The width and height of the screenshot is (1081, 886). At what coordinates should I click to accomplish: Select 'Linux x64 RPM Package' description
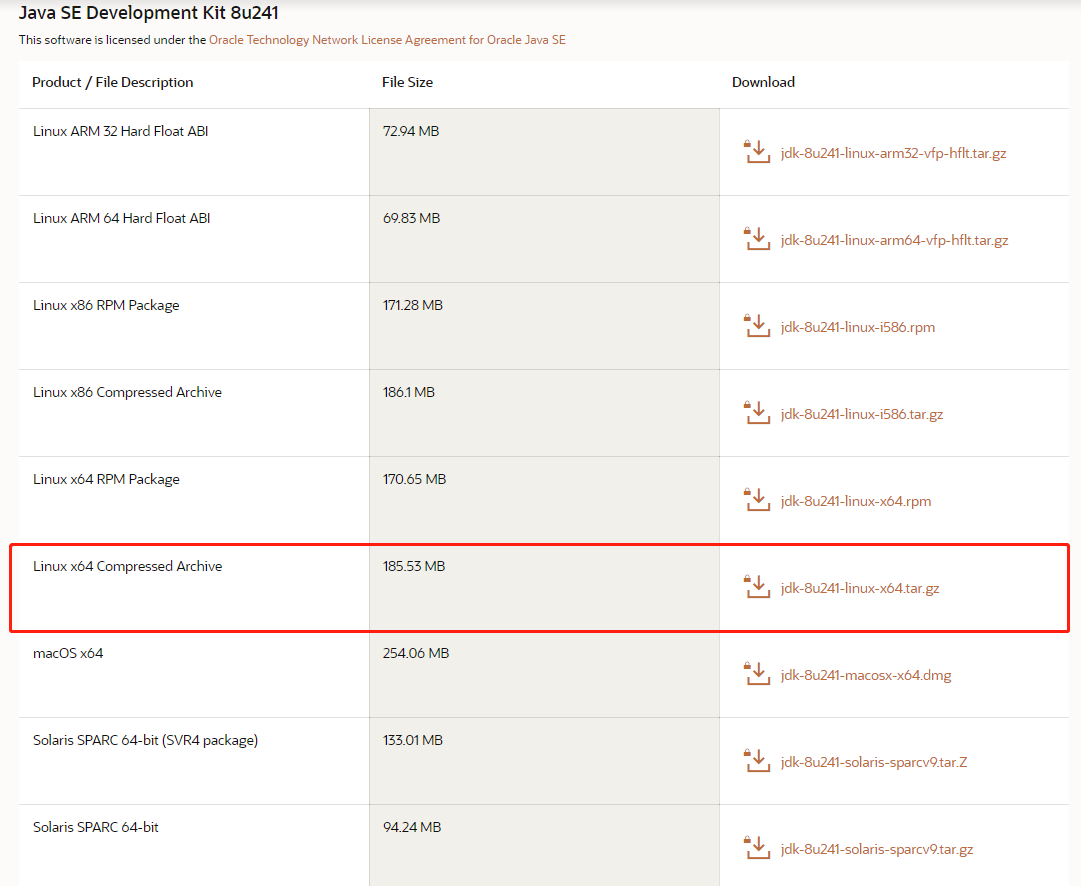(106, 479)
